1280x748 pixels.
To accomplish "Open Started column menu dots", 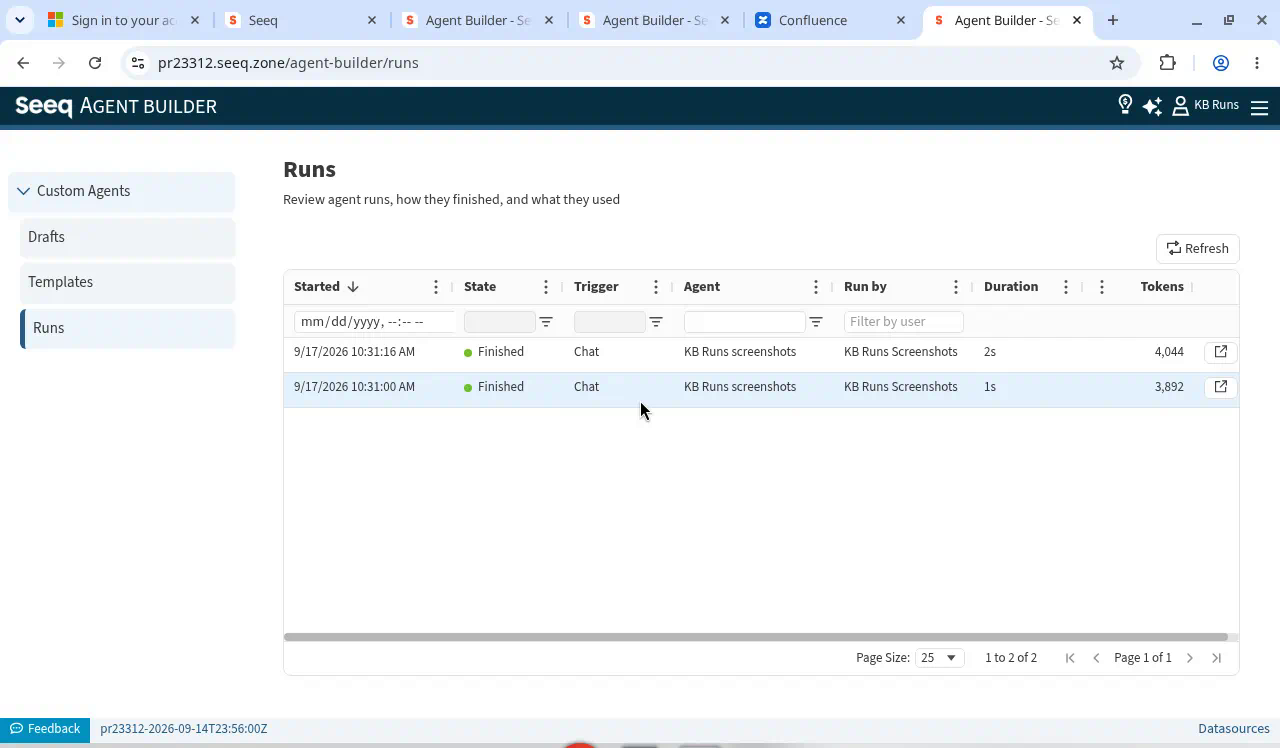I will (436, 287).
